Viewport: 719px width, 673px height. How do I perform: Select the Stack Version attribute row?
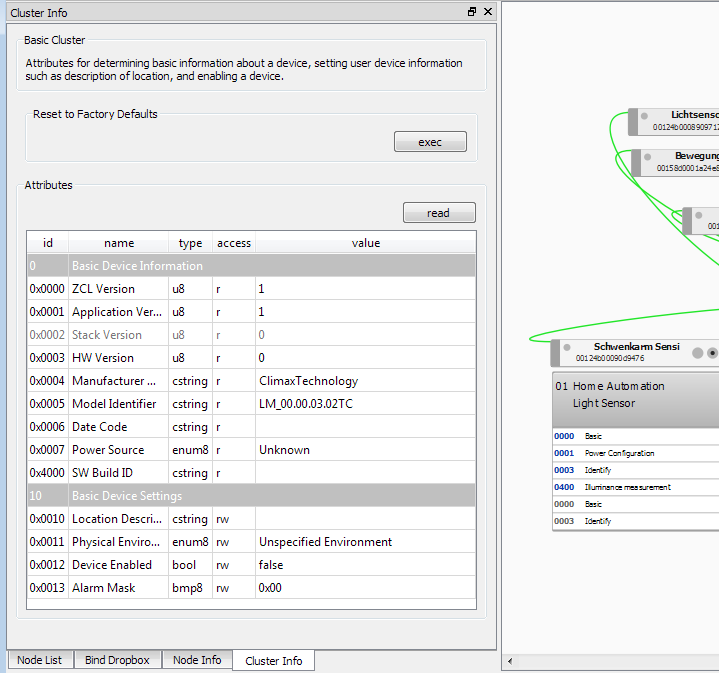251,335
